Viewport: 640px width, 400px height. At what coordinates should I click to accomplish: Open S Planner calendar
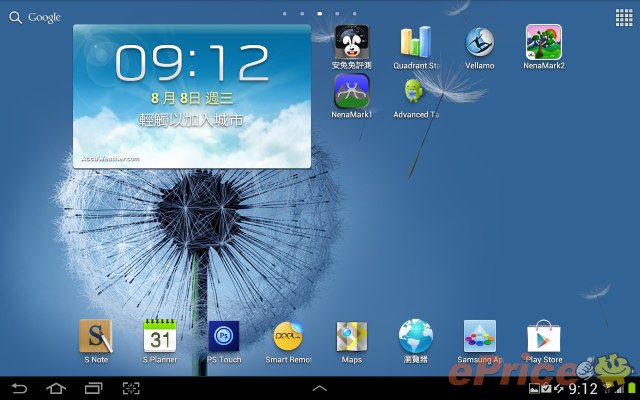coord(160,337)
